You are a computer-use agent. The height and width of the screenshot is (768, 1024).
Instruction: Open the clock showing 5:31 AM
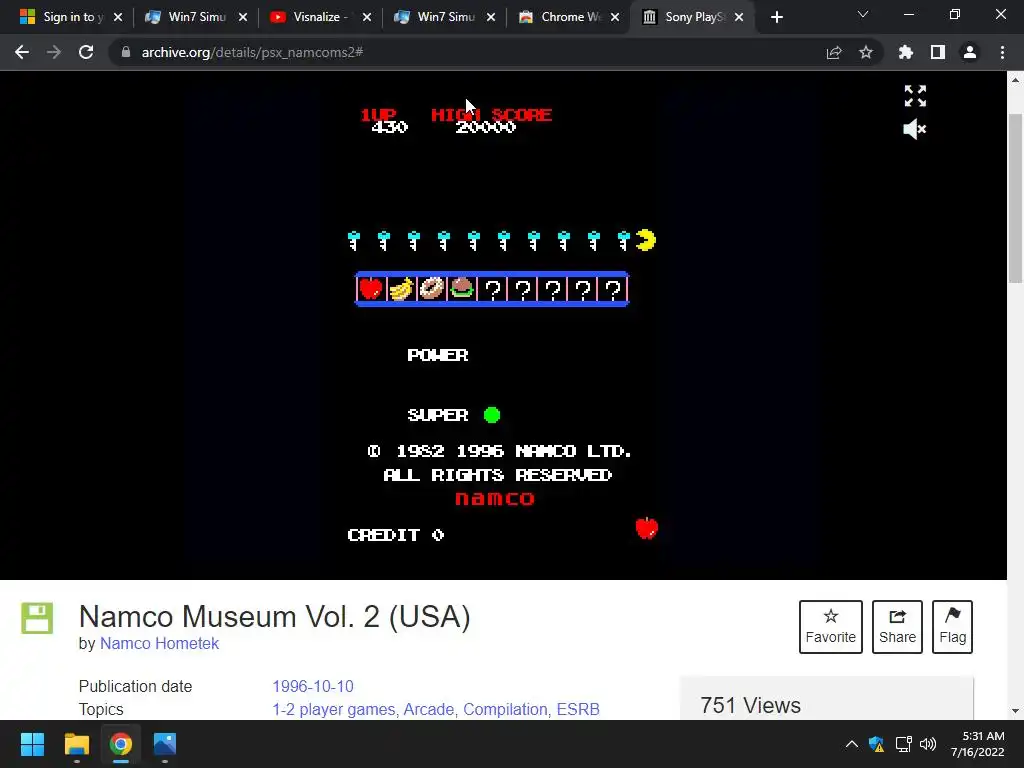(x=977, y=744)
